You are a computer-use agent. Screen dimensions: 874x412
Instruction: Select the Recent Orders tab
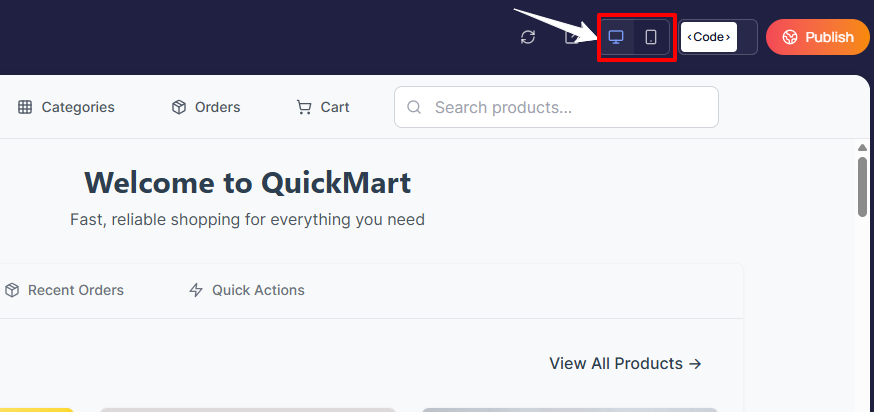click(76, 290)
